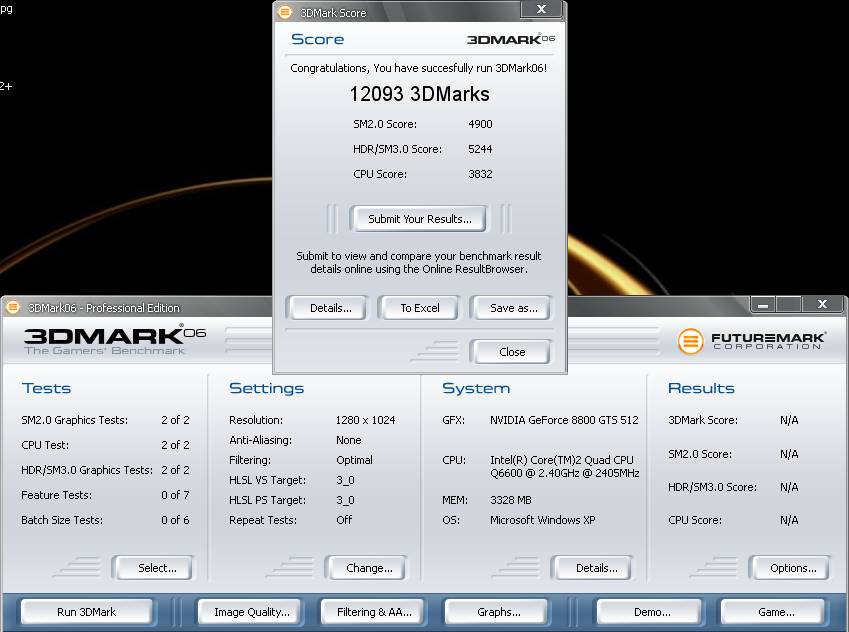Export results with To Excel button
849x632 pixels.
click(420, 308)
